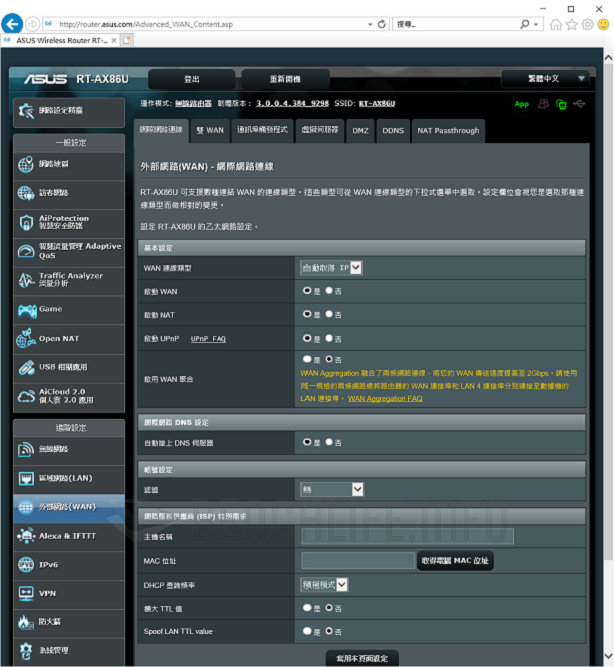Open language selector dropdown
The width and height of the screenshot is (614, 667).
[x=546, y=79]
